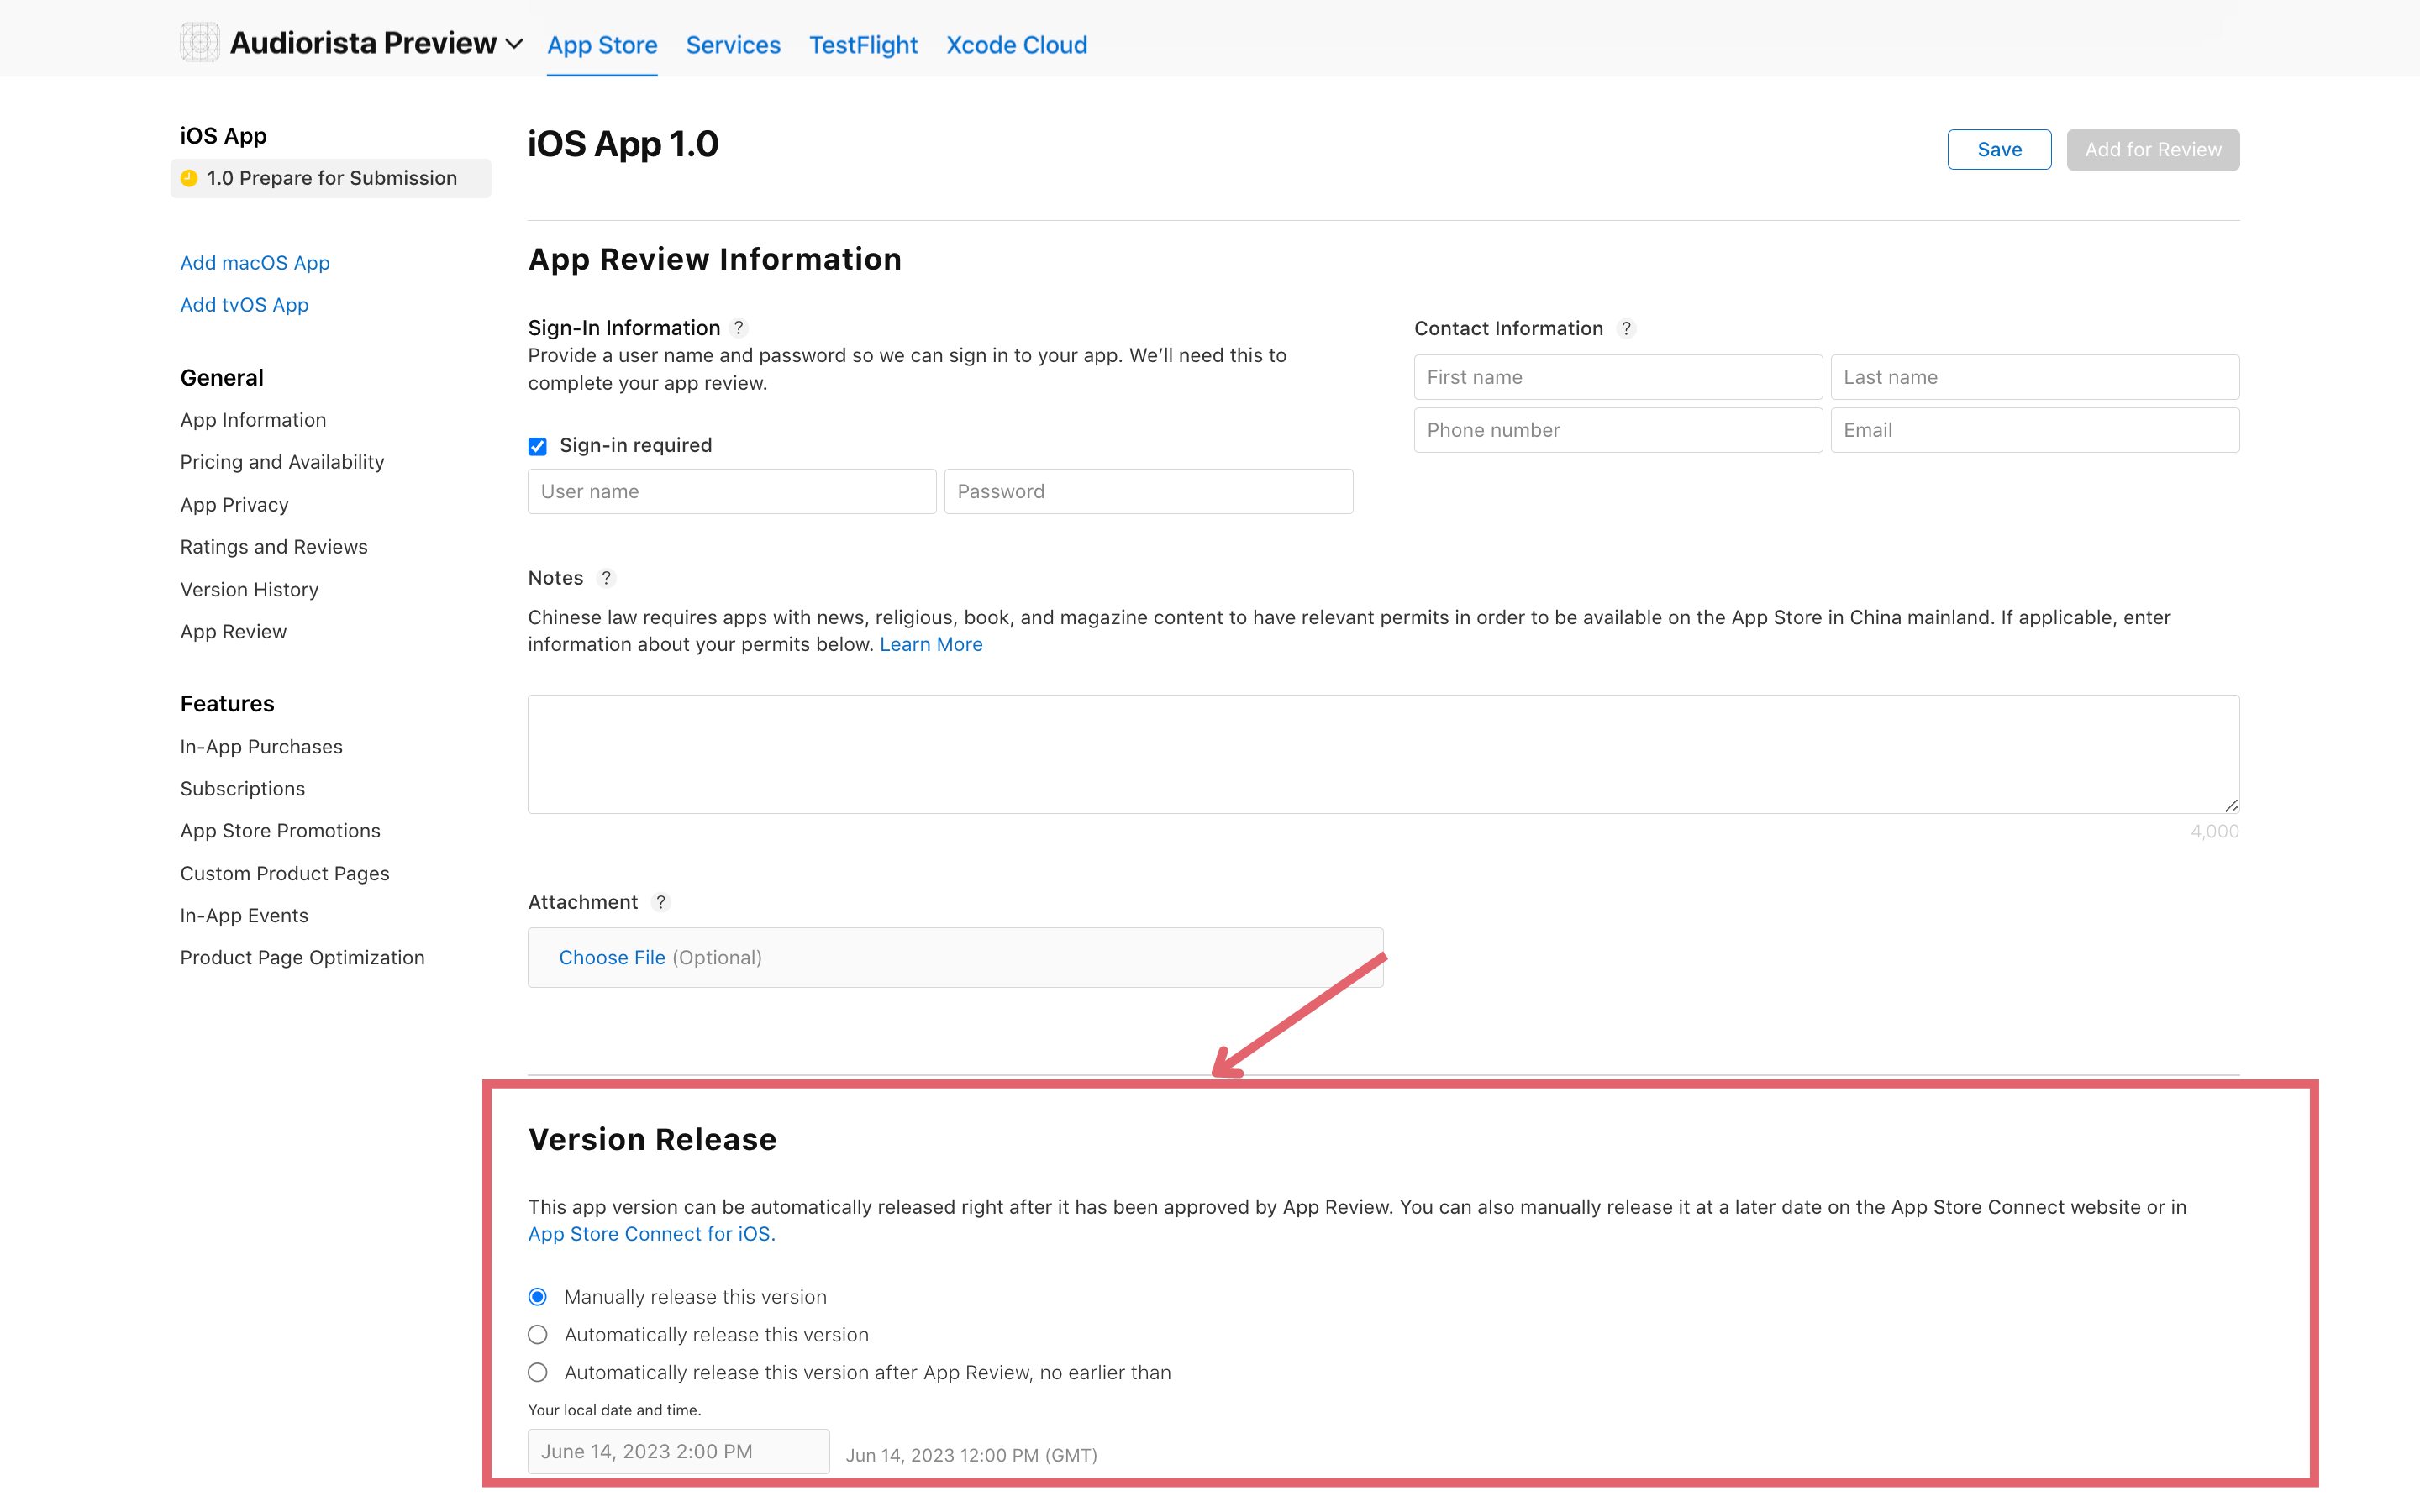Open the Audiorista Preview app switcher chevron

point(515,44)
